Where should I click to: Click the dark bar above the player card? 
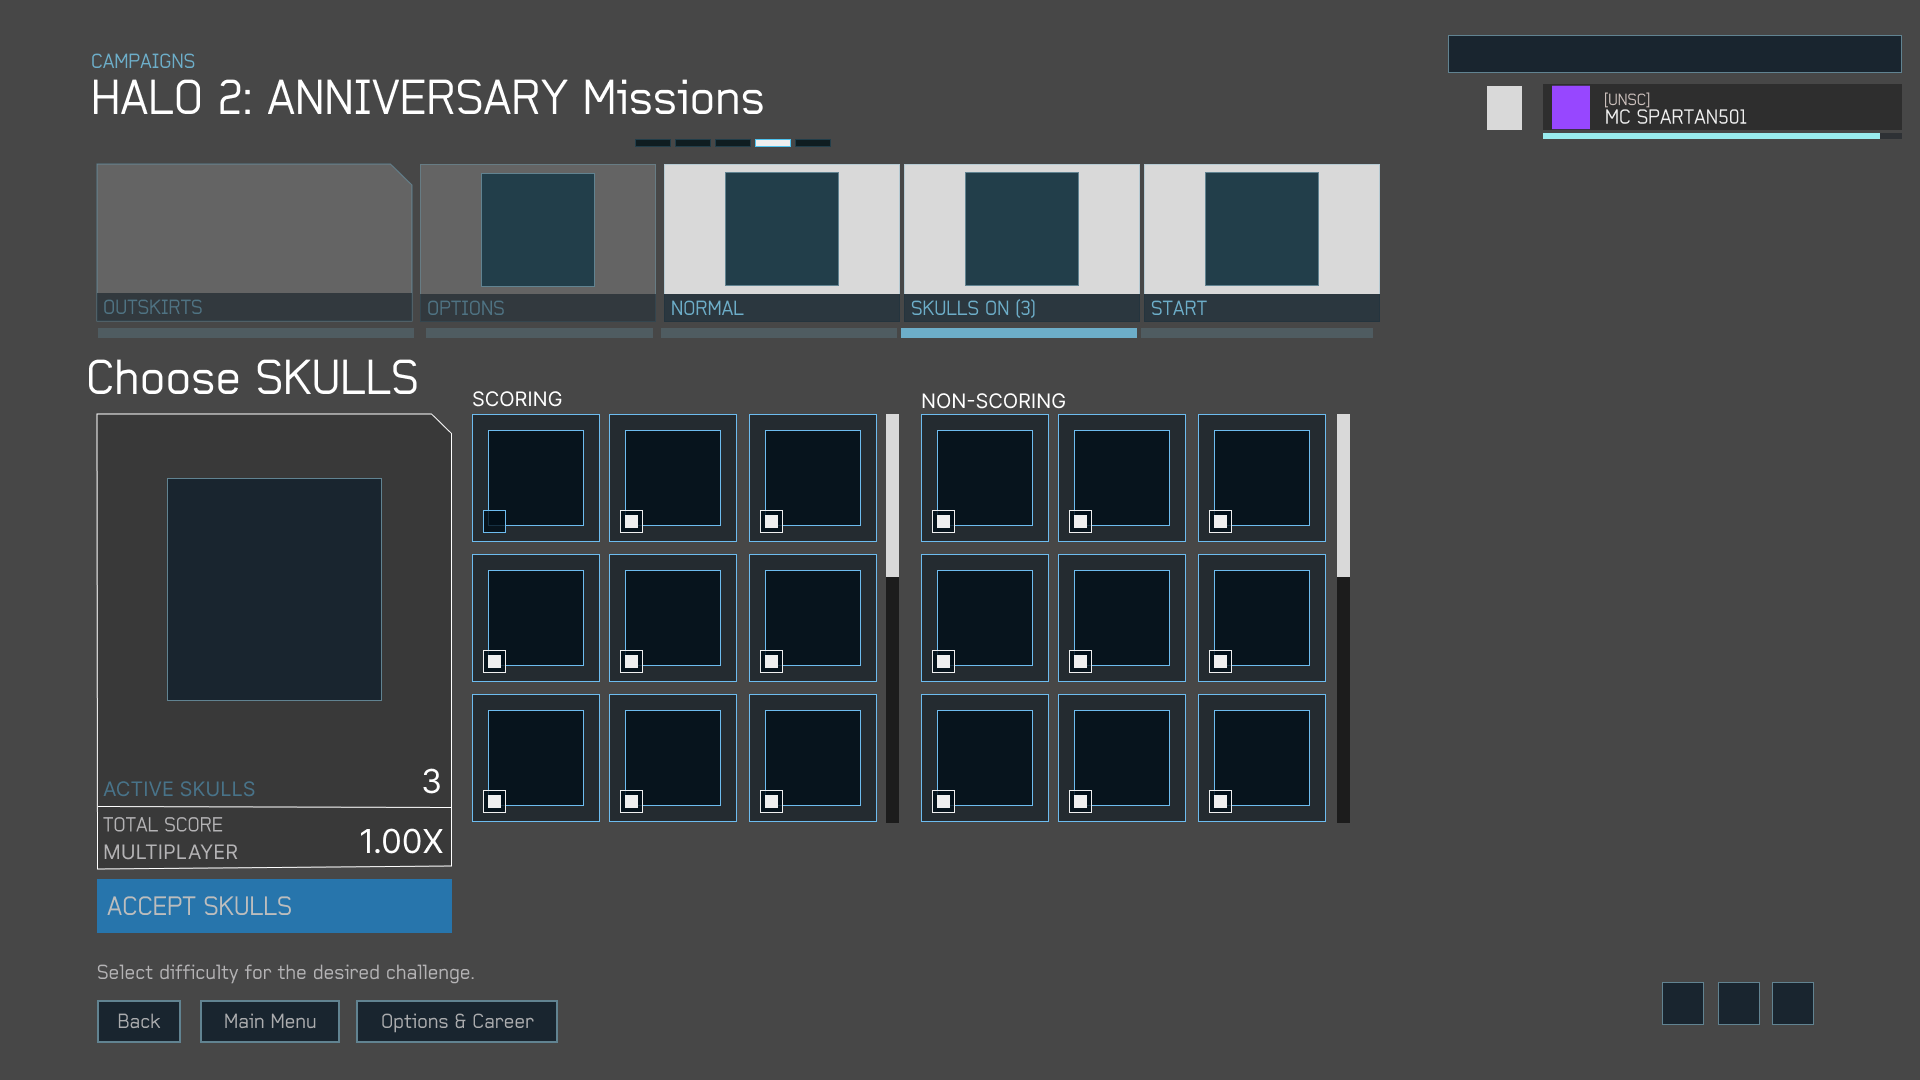coord(1675,54)
